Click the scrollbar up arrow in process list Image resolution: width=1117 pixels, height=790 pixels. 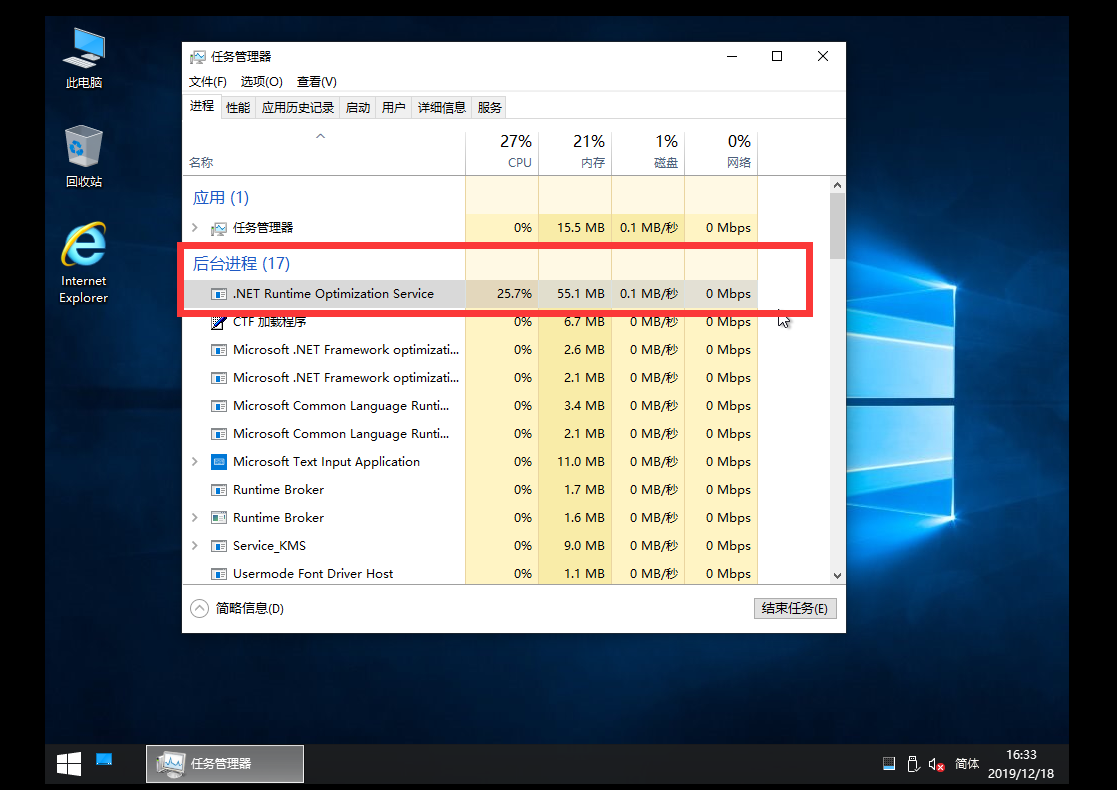[x=837, y=185]
